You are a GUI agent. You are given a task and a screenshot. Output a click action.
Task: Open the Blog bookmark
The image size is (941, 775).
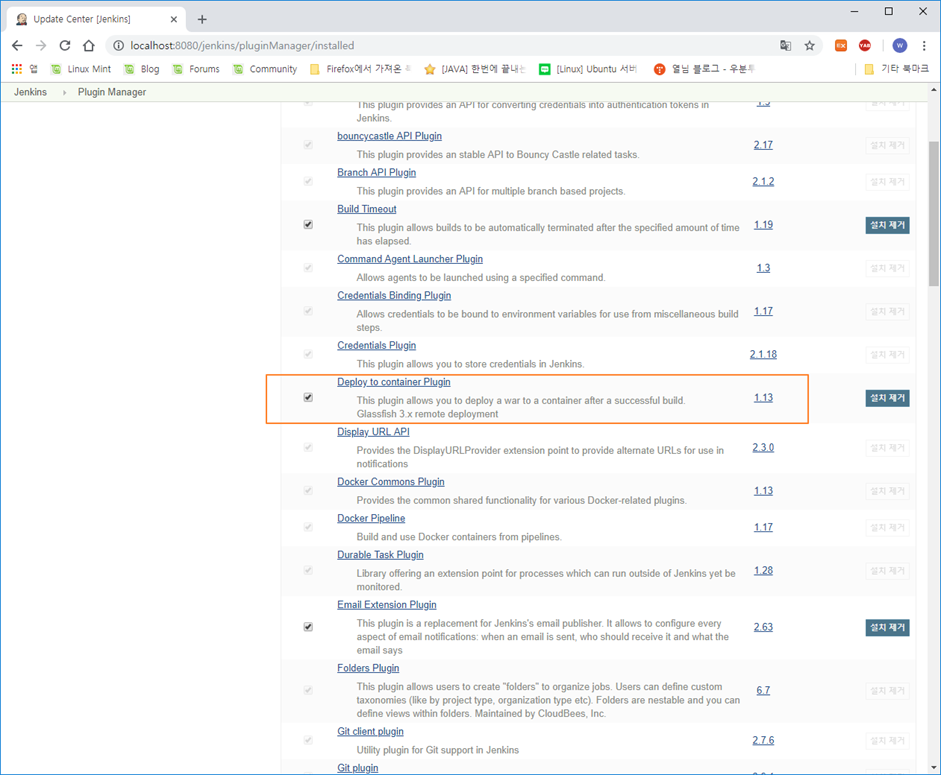pos(142,69)
